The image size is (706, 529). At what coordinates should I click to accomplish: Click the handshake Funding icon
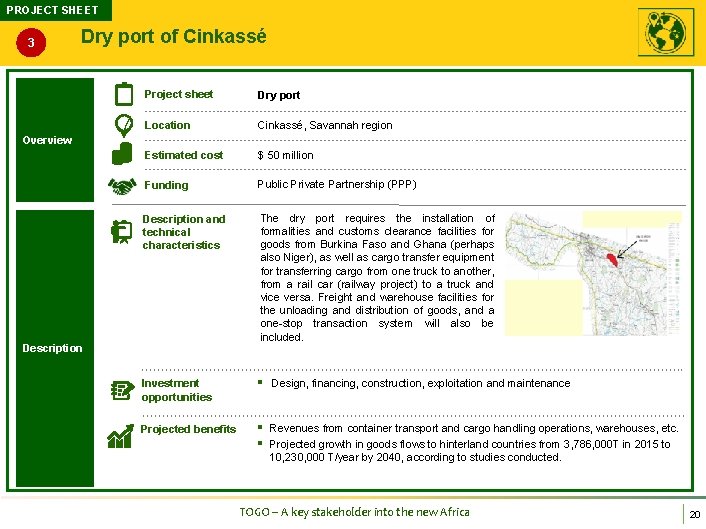(122, 185)
